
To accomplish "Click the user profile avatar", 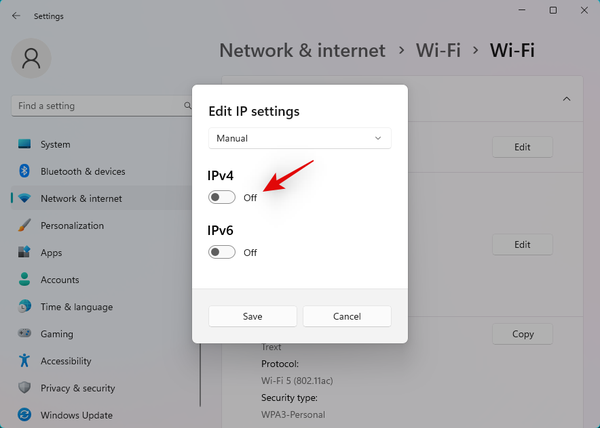I will point(31,58).
